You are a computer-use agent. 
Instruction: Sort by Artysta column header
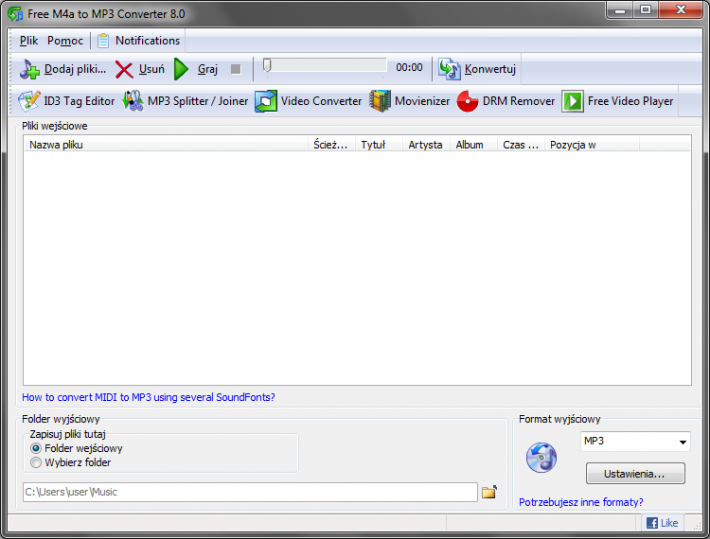(x=426, y=145)
